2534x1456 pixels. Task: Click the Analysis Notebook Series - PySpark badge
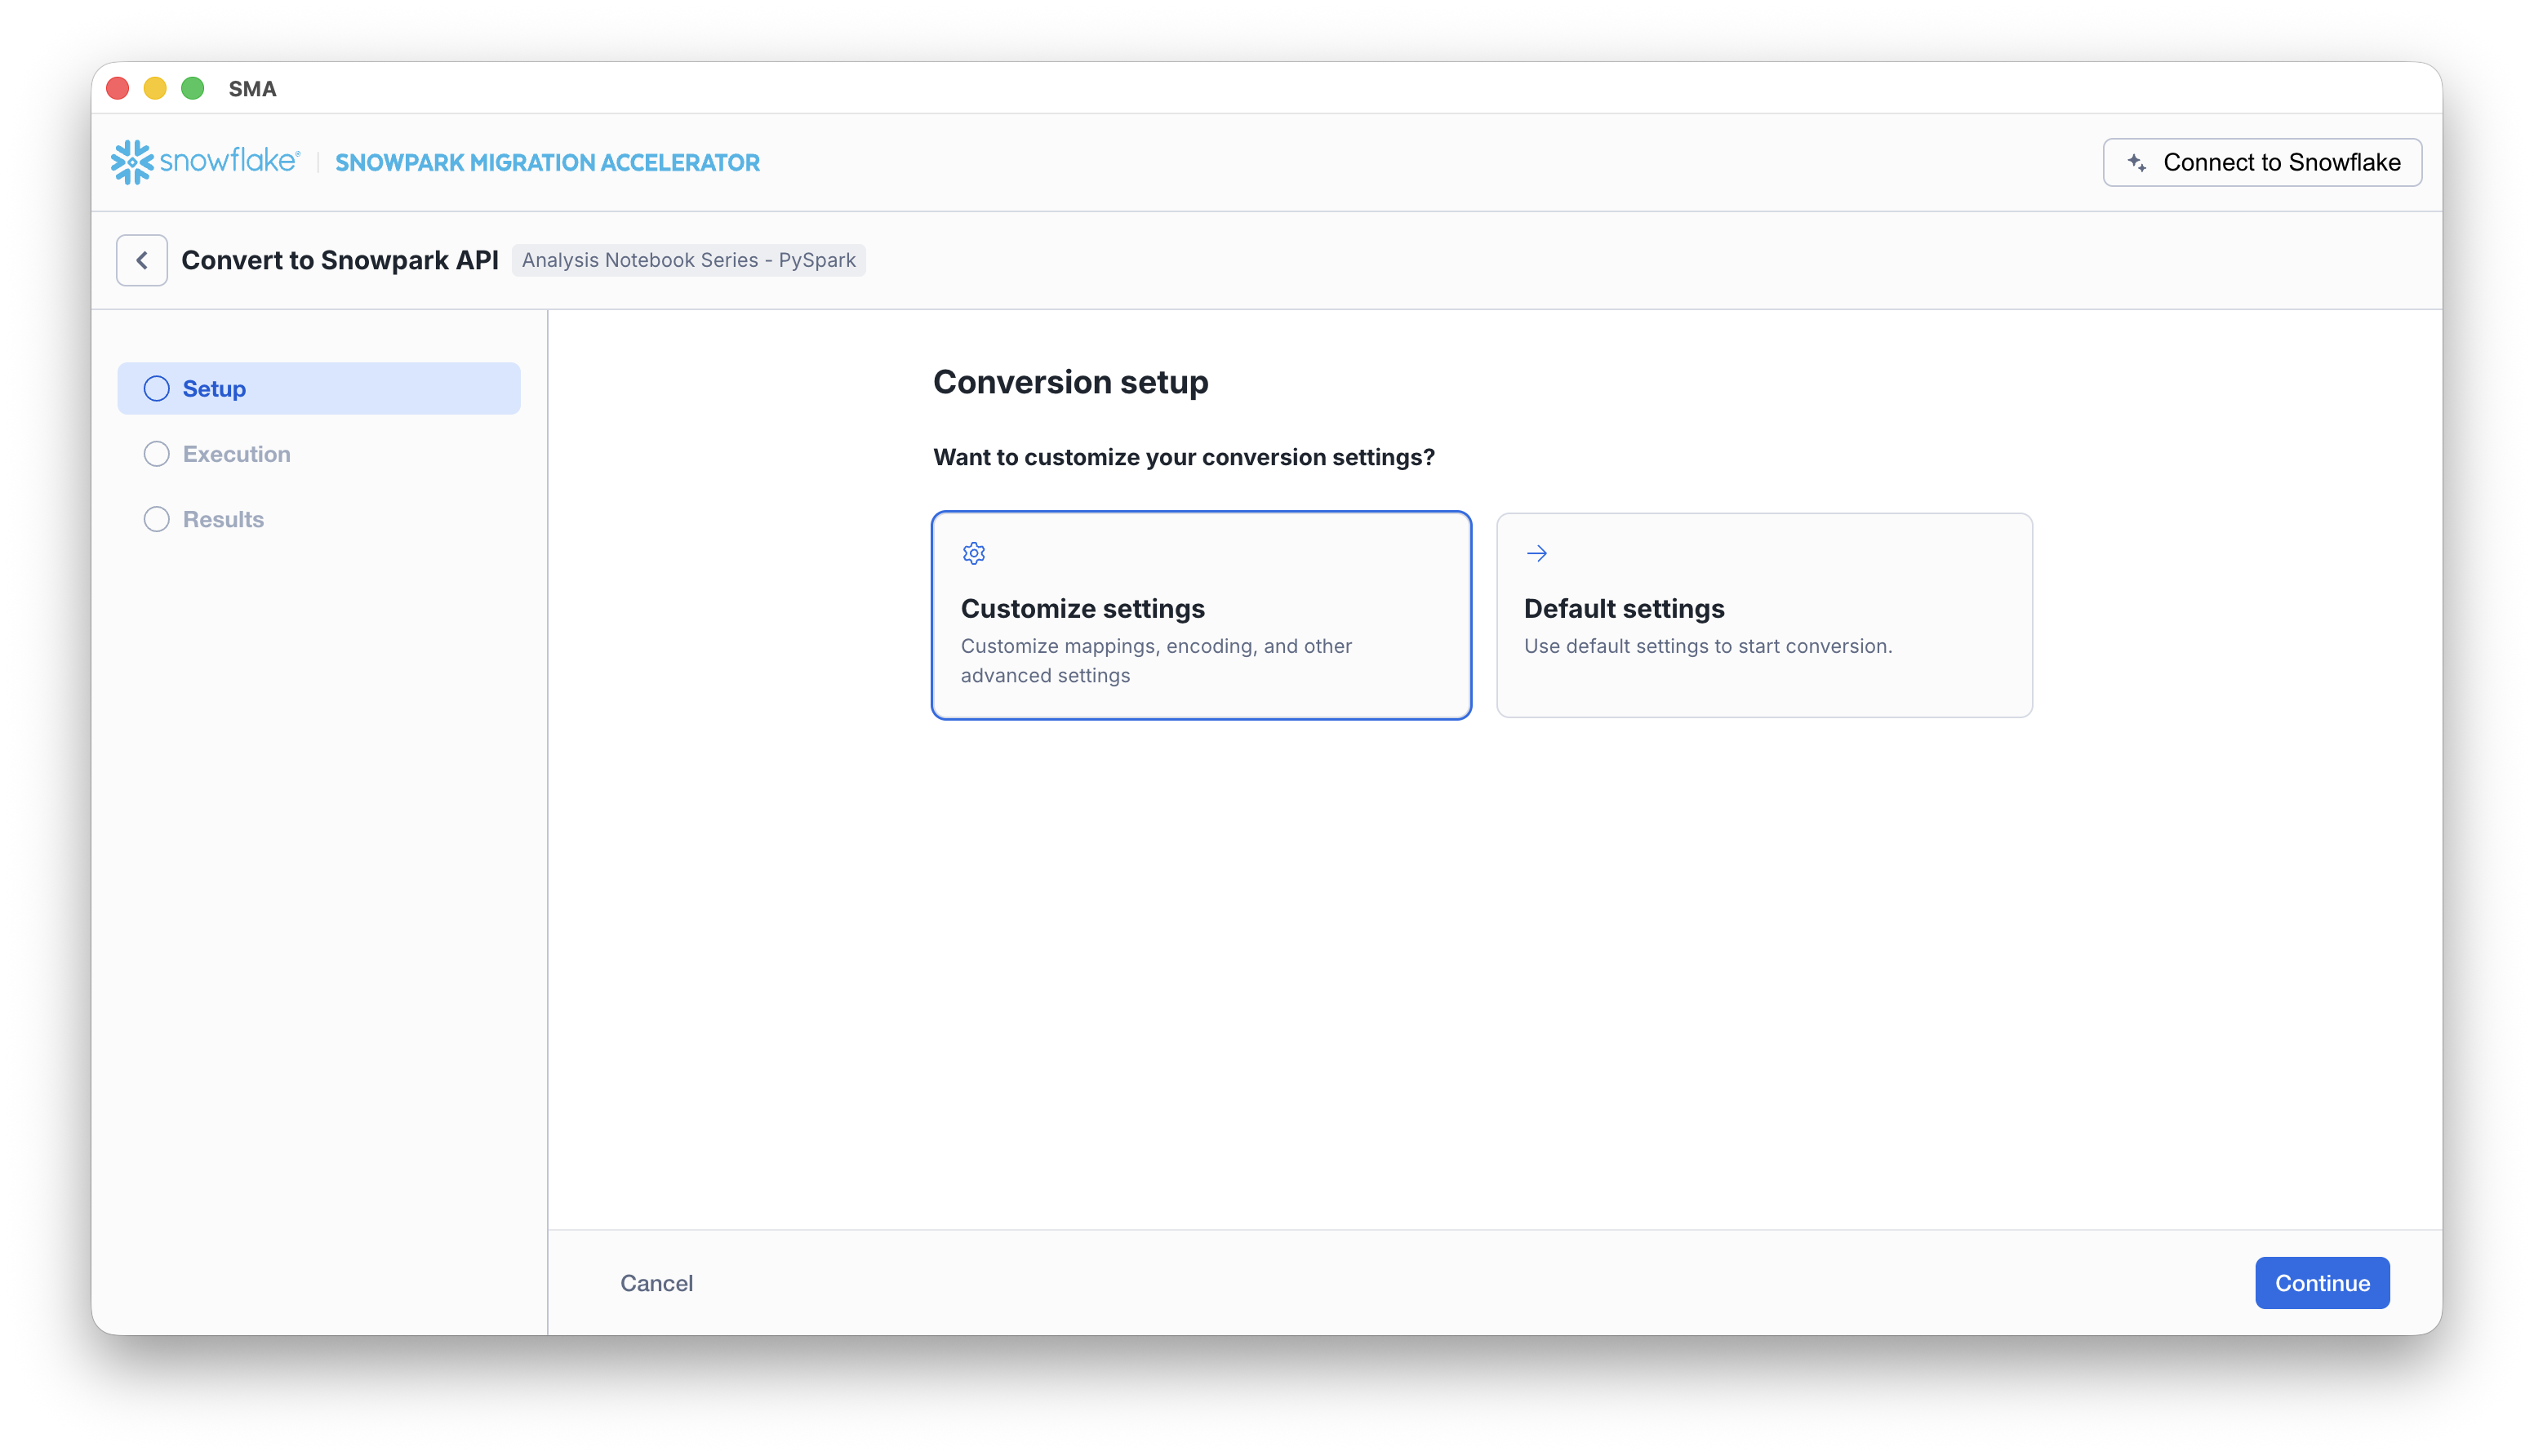(x=689, y=260)
